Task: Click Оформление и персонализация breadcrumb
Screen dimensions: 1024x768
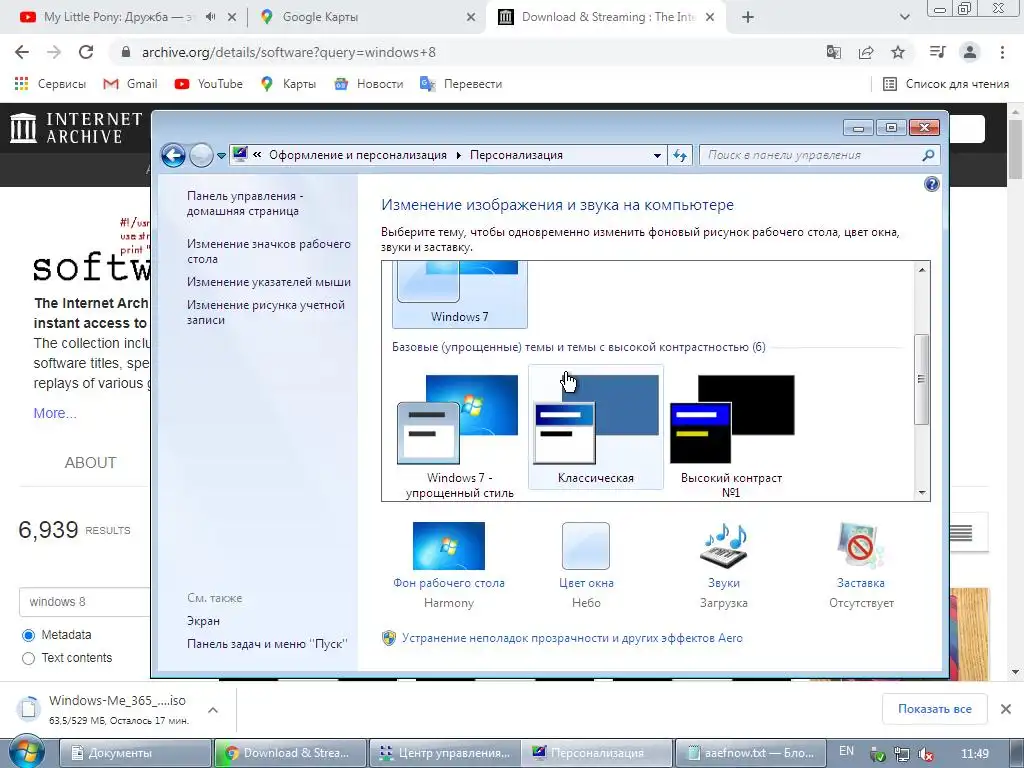Action: (x=358, y=155)
